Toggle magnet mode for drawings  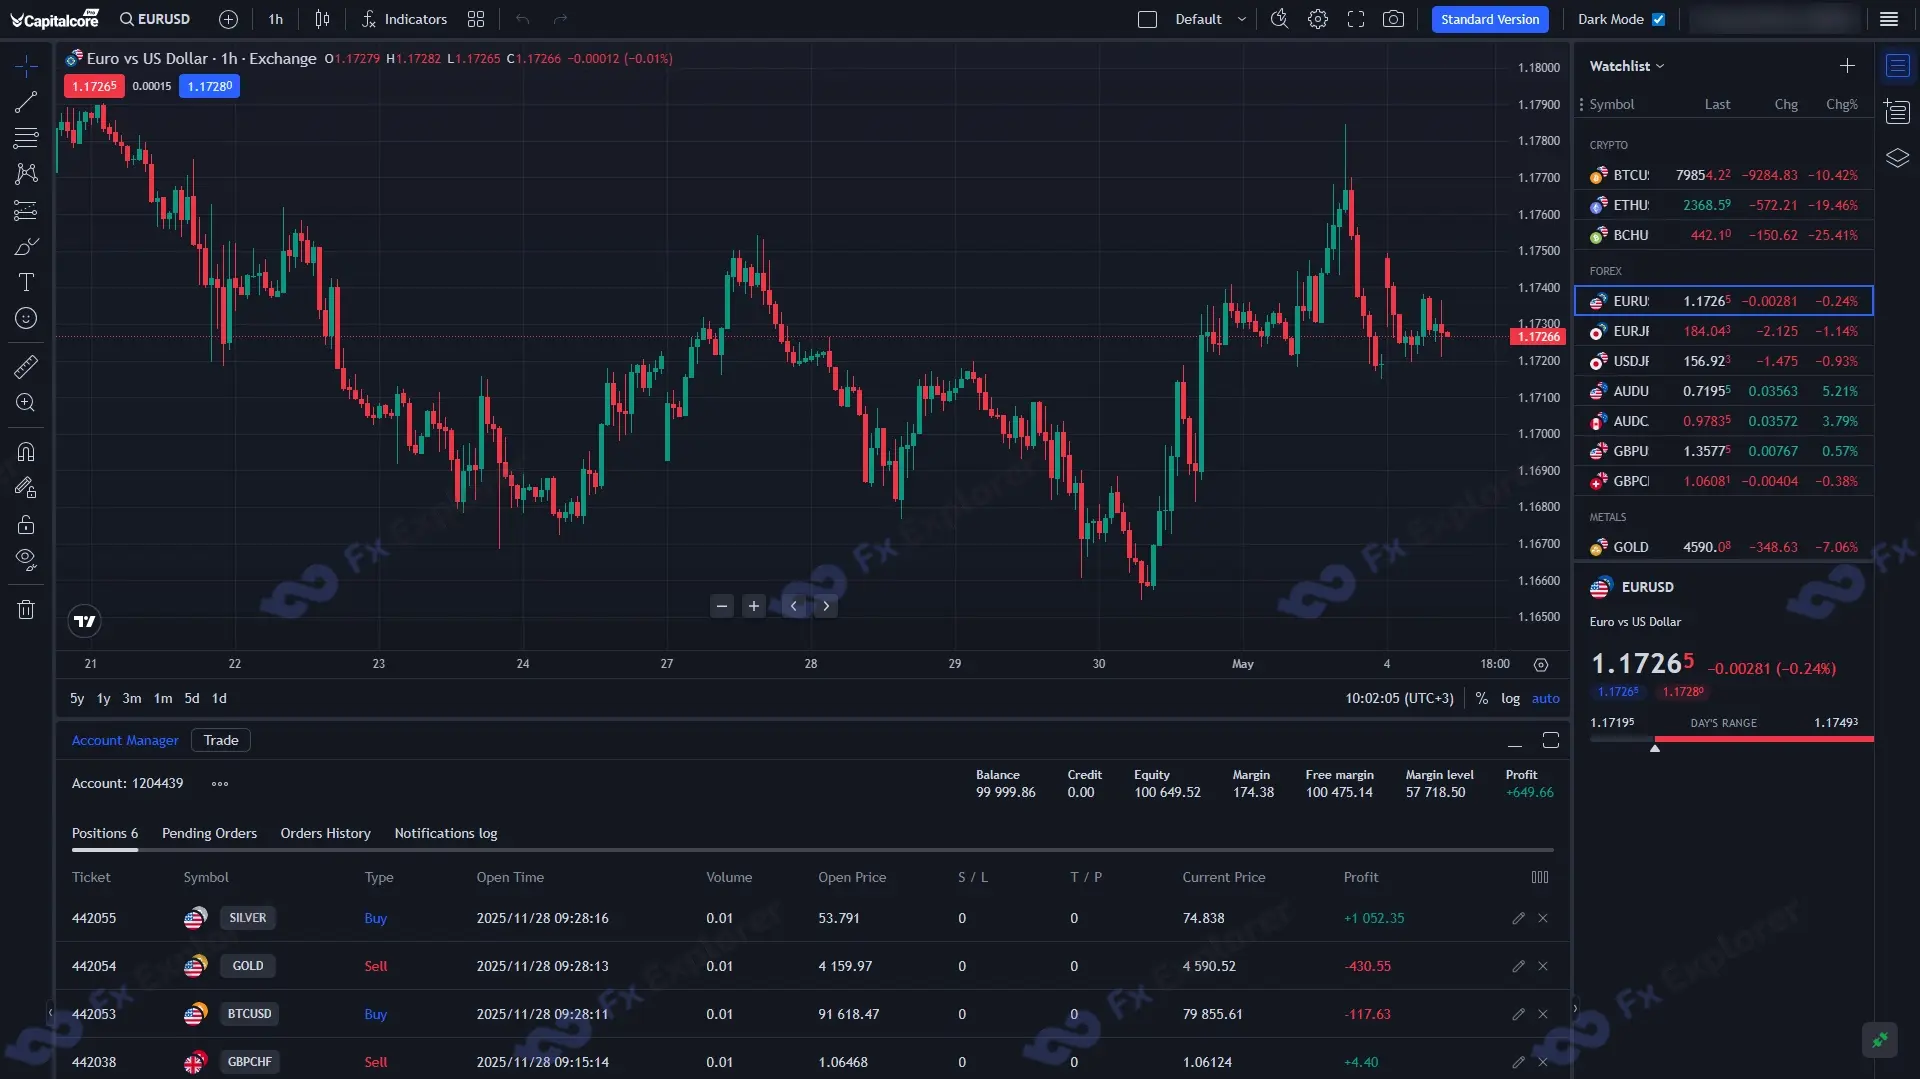coord(26,451)
